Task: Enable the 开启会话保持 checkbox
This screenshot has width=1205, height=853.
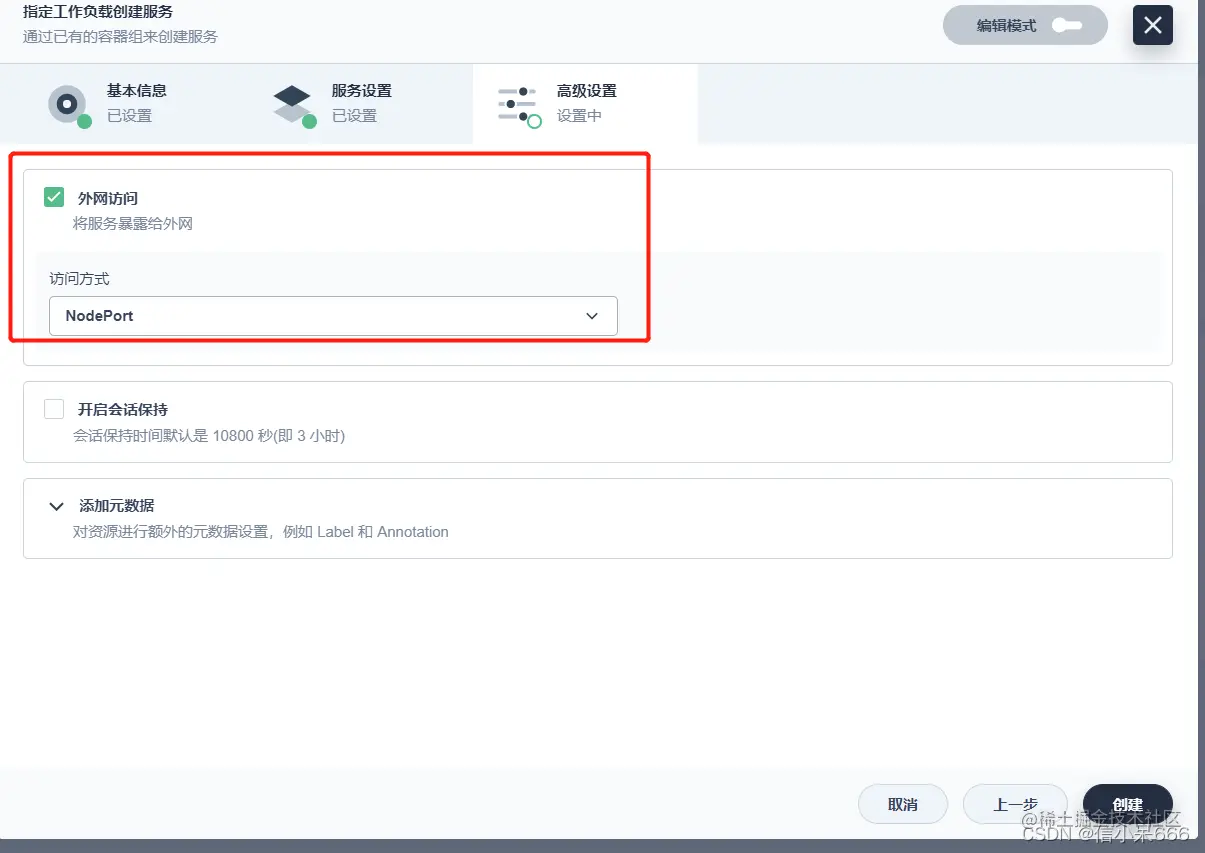Action: tap(54, 409)
